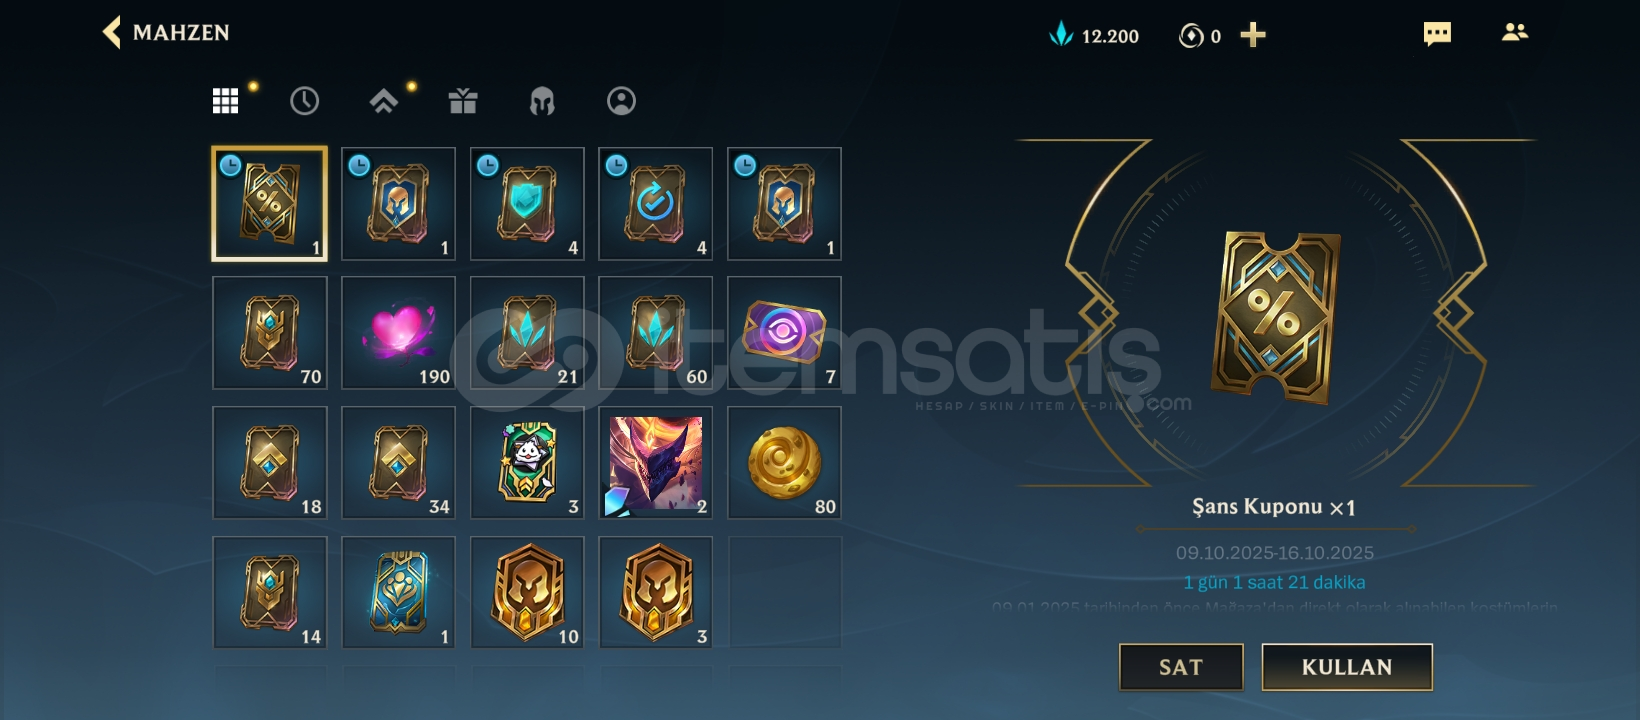This screenshot has height=720, width=1640.
Task: Select the poro card item with 3
Action: point(527,463)
